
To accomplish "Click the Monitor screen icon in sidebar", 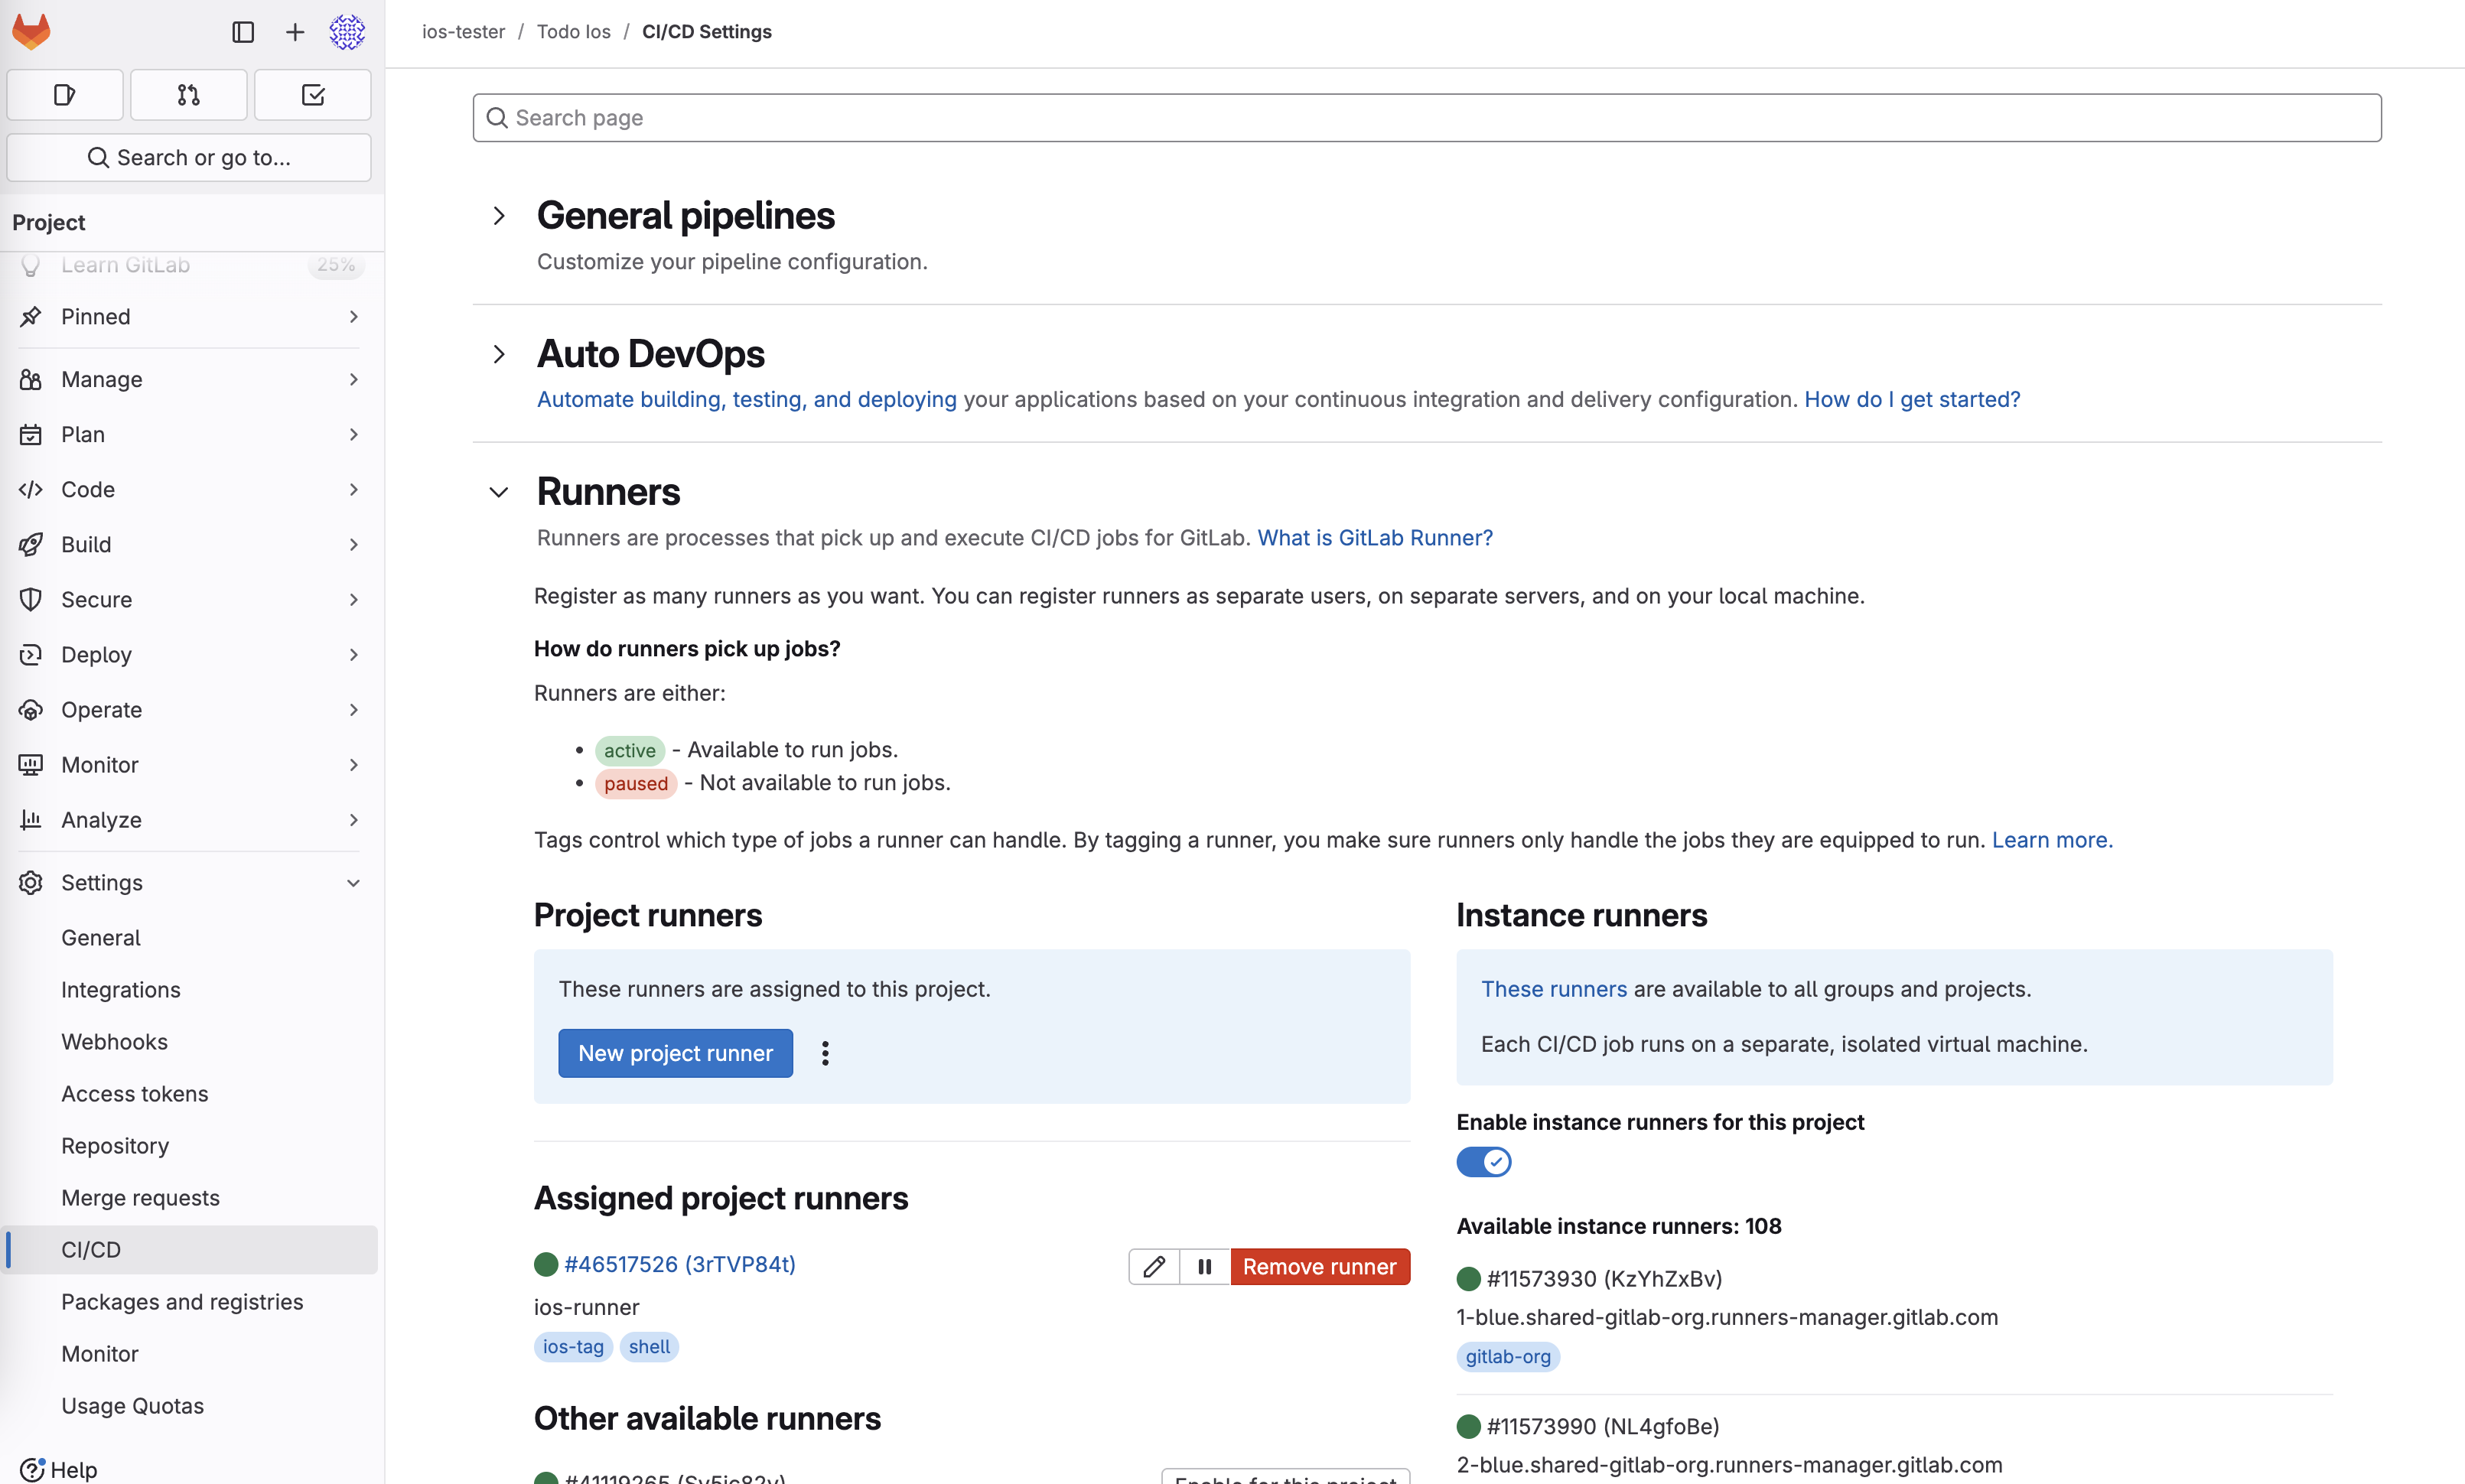I will click(31, 764).
